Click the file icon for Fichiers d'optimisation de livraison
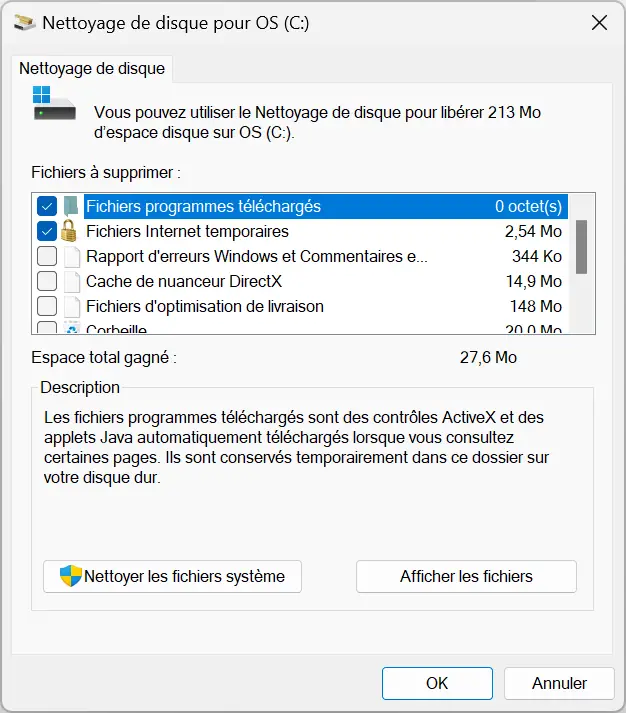 pyautogui.click(x=72, y=306)
